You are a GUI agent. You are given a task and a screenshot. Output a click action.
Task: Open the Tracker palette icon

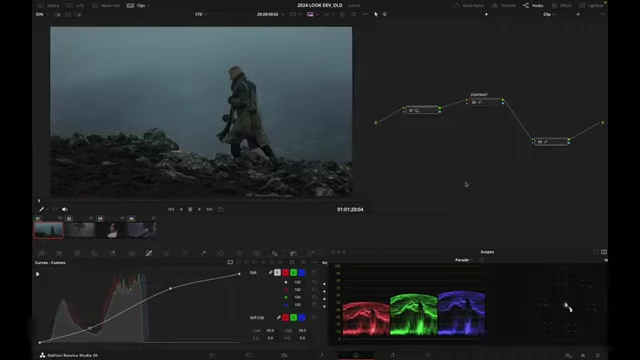point(240,253)
